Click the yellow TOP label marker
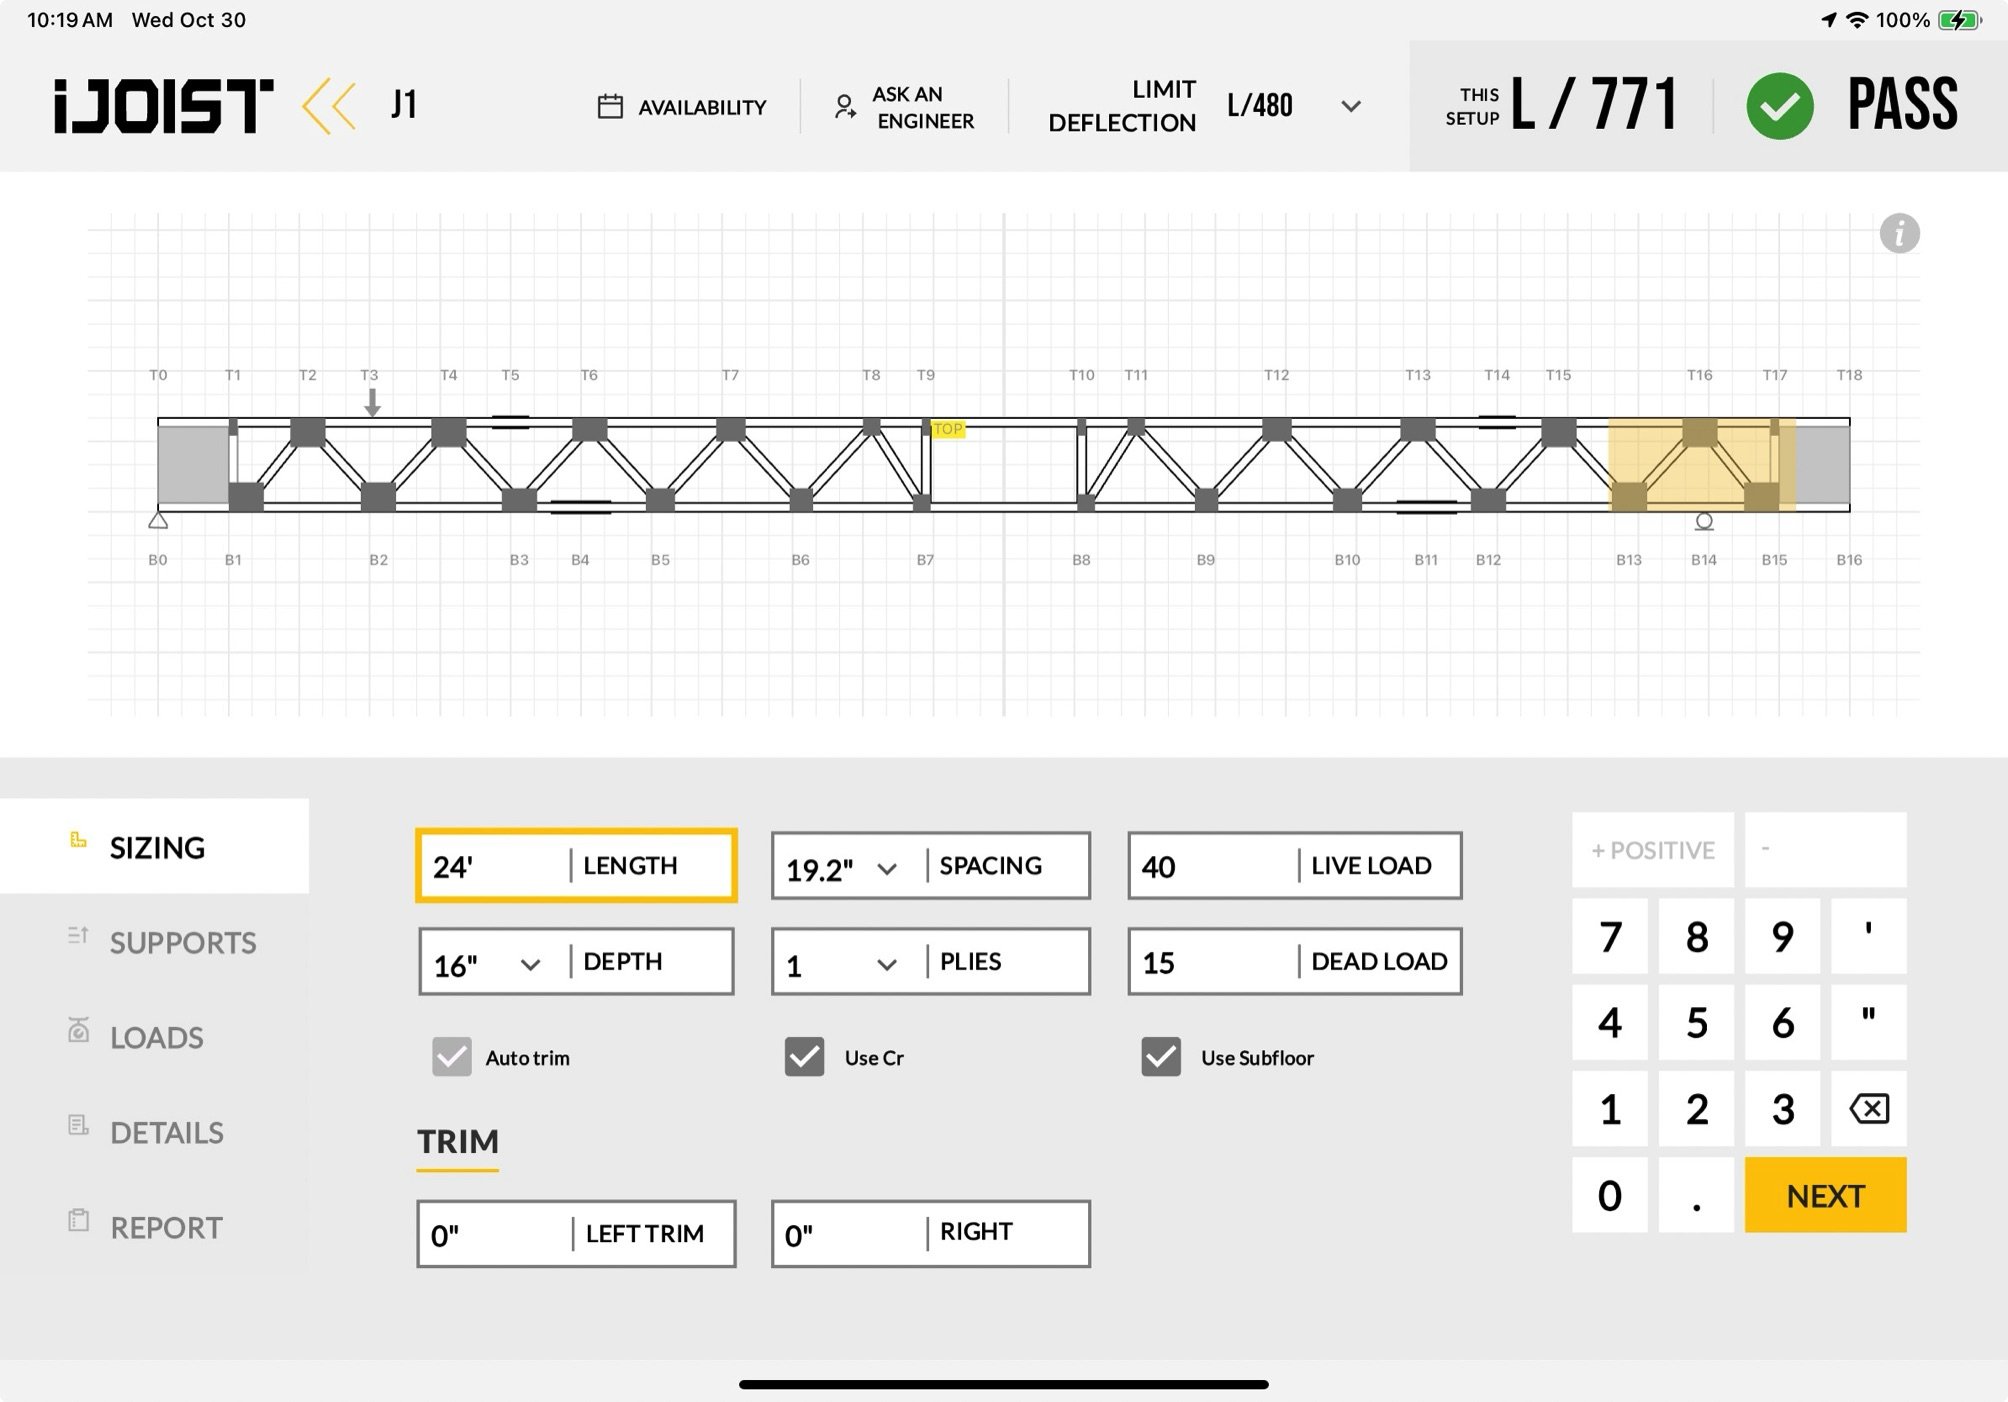2008x1402 pixels. click(947, 429)
